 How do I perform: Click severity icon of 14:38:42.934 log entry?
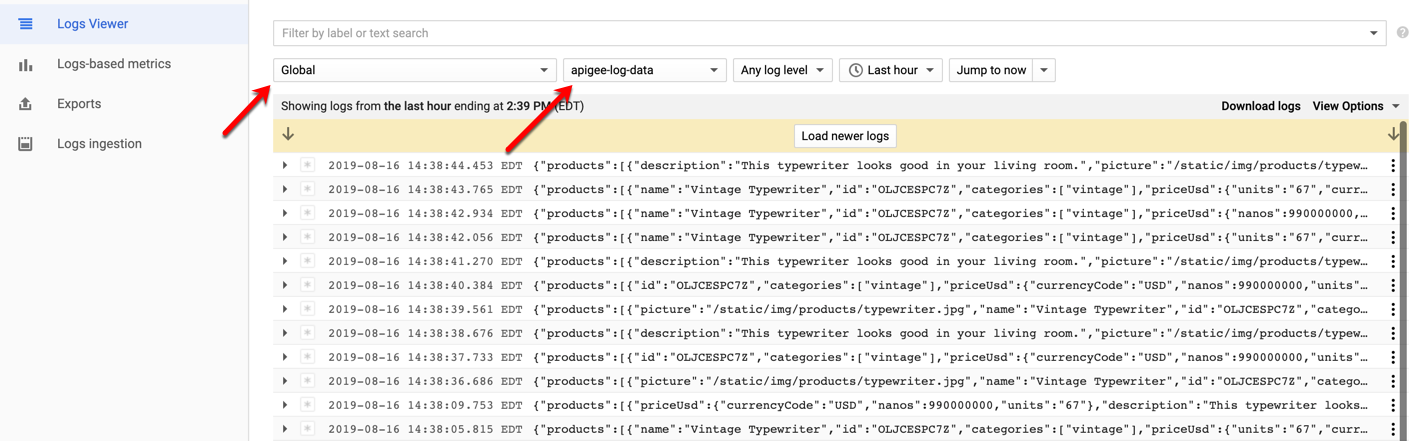tap(308, 213)
